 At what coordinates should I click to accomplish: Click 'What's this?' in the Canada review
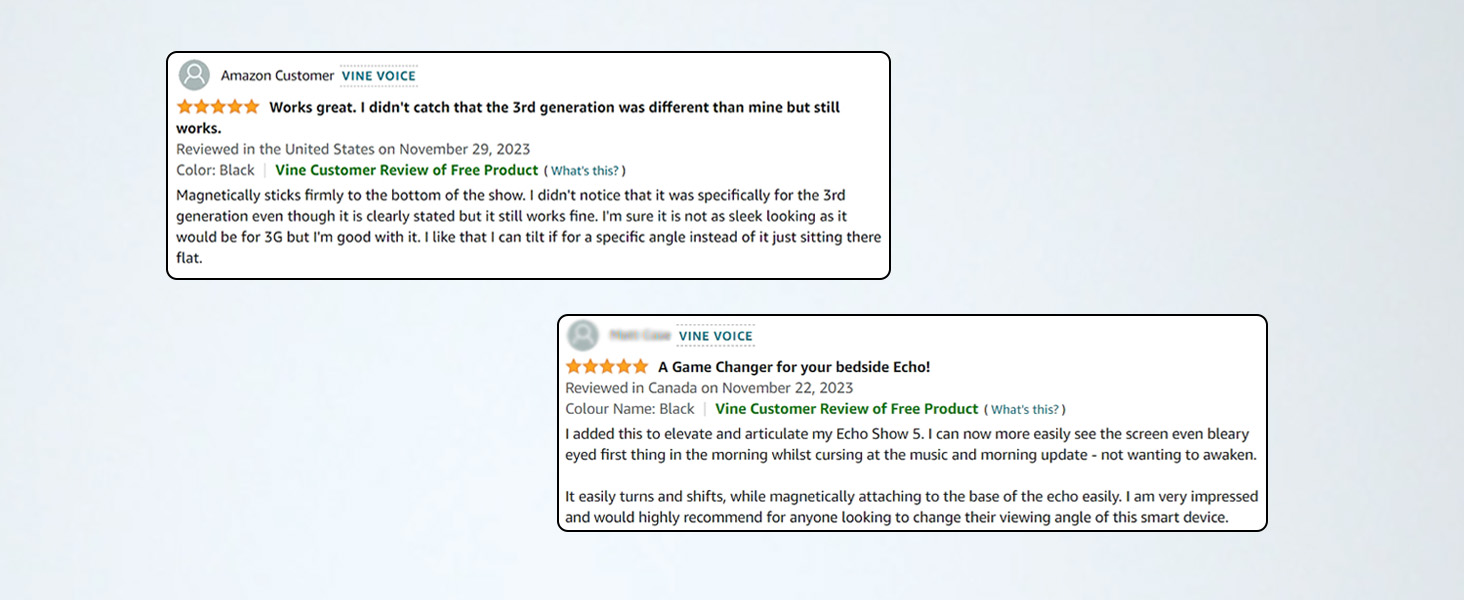1025,409
